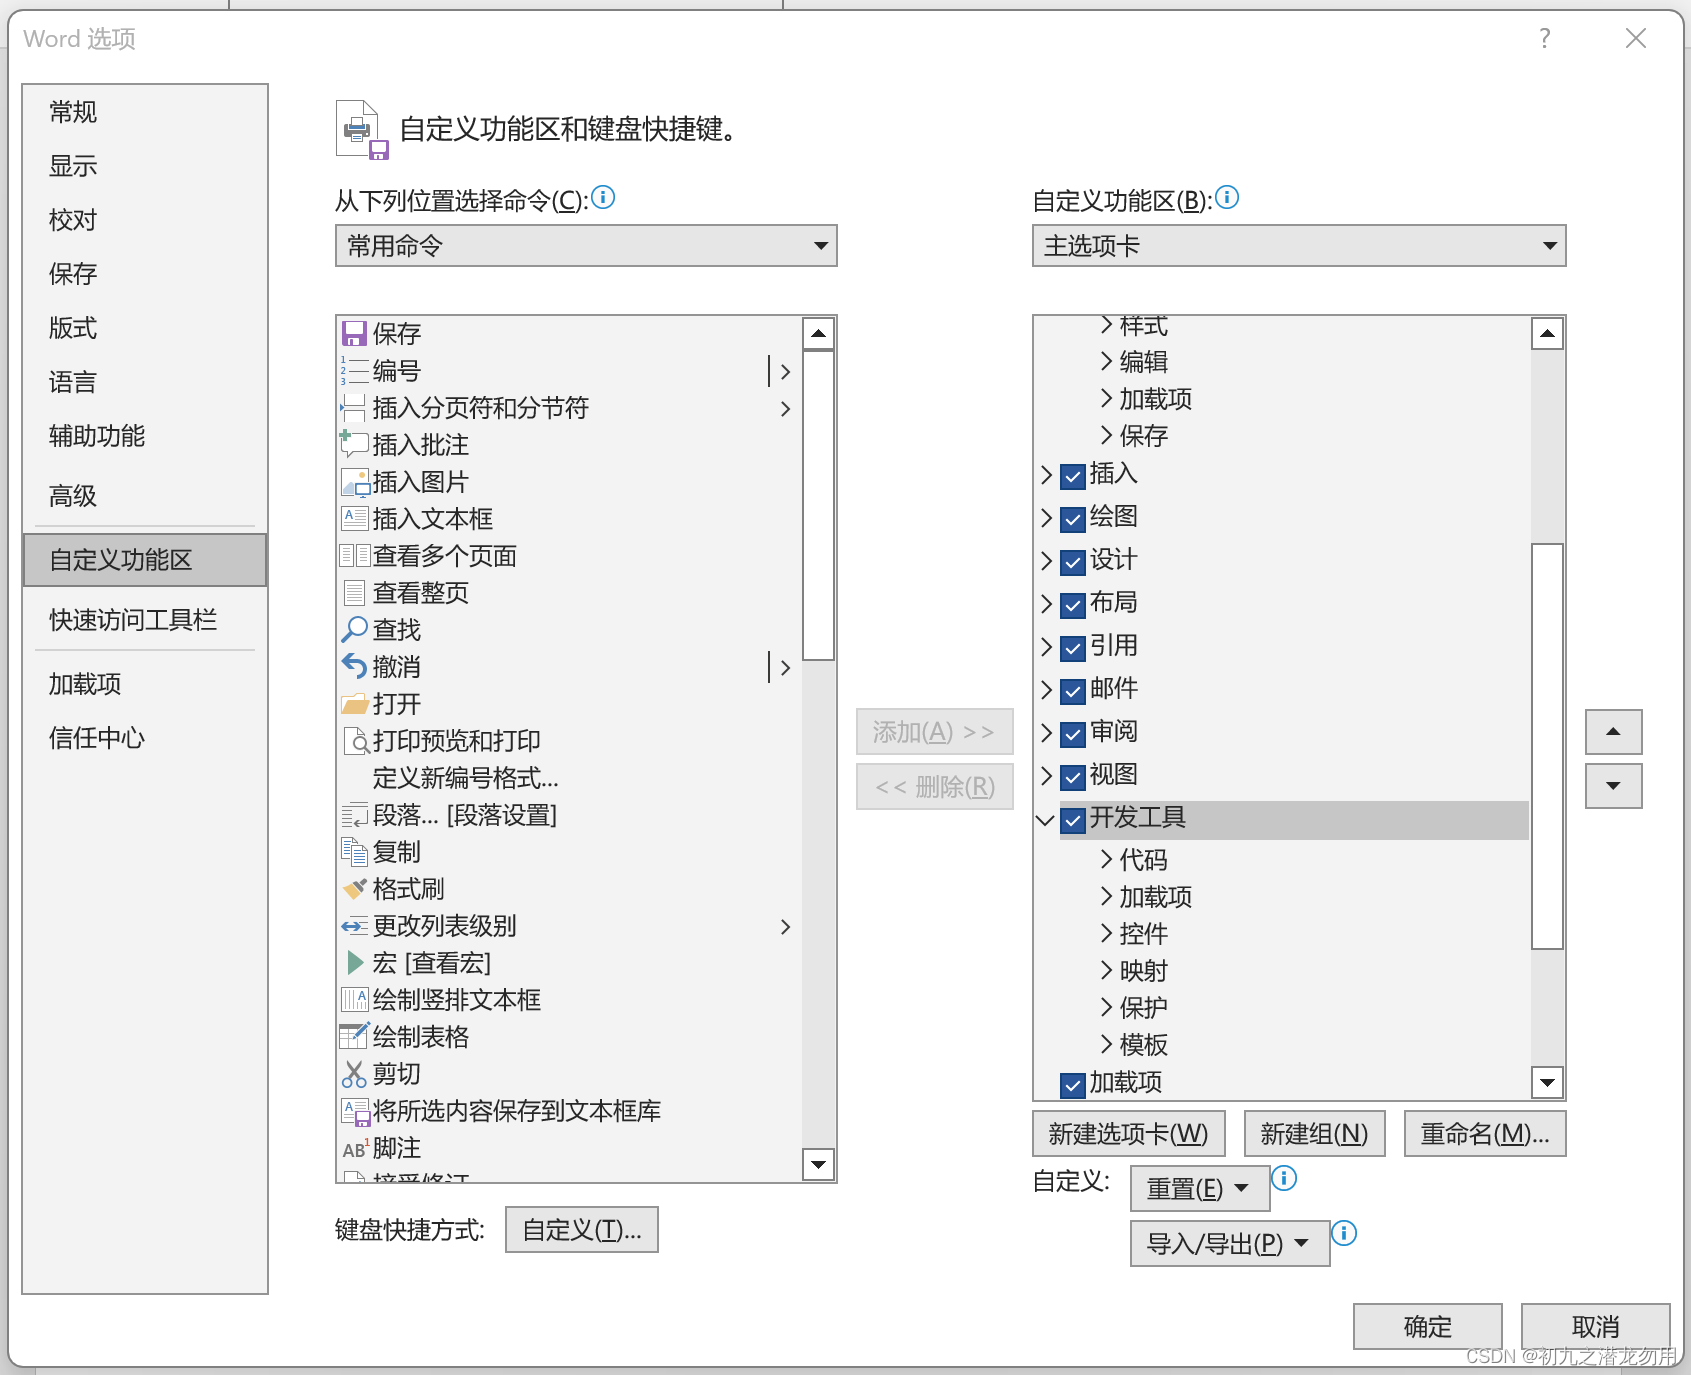The height and width of the screenshot is (1375, 1691).
Task: Click the 插入图片 picture icon
Action: [x=354, y=481]
